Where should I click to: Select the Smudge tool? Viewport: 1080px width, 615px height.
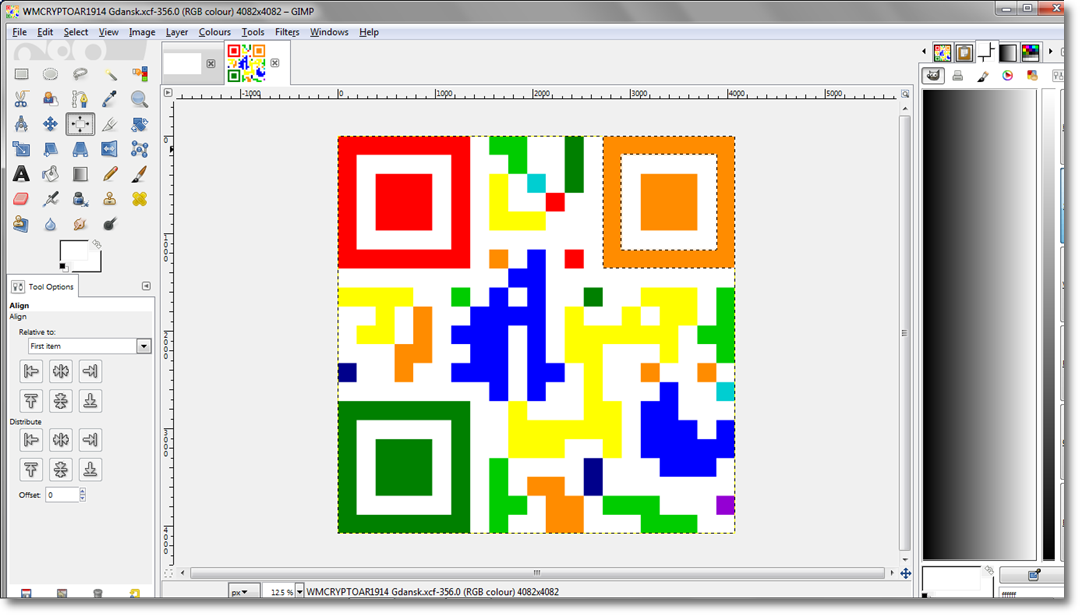coord(80,224)
